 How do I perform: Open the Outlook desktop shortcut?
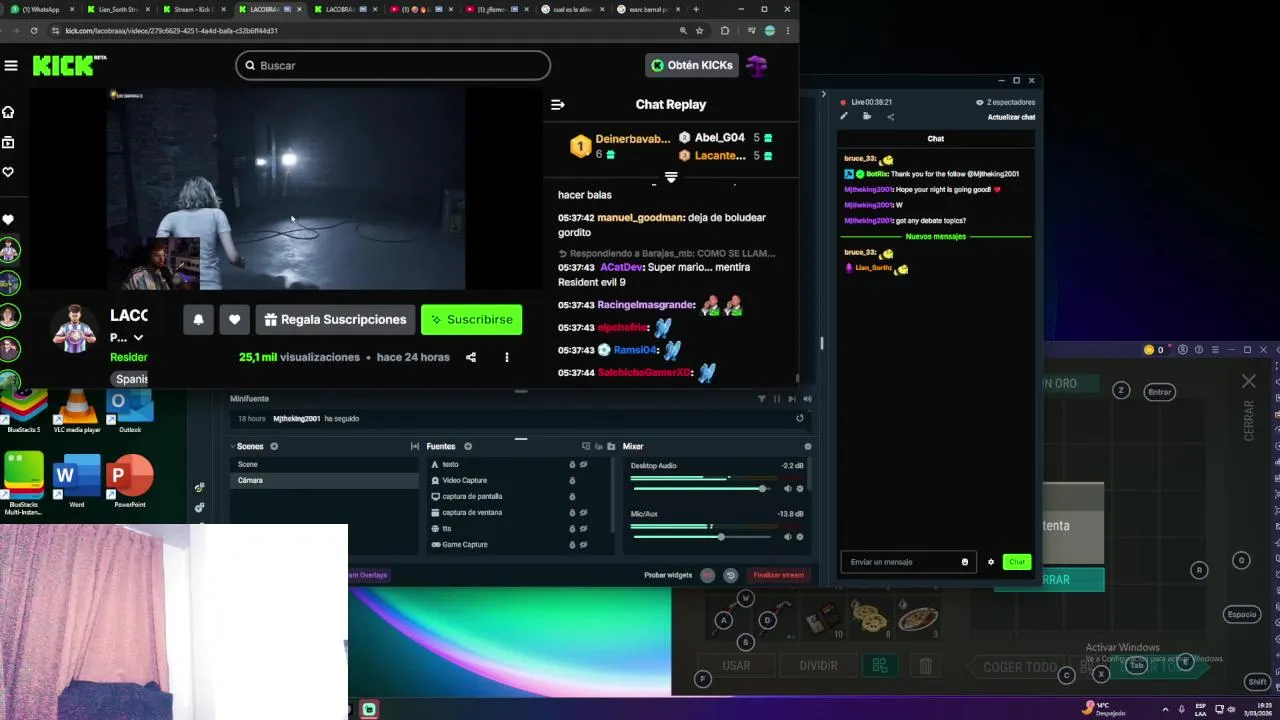(x=130, y=411)
